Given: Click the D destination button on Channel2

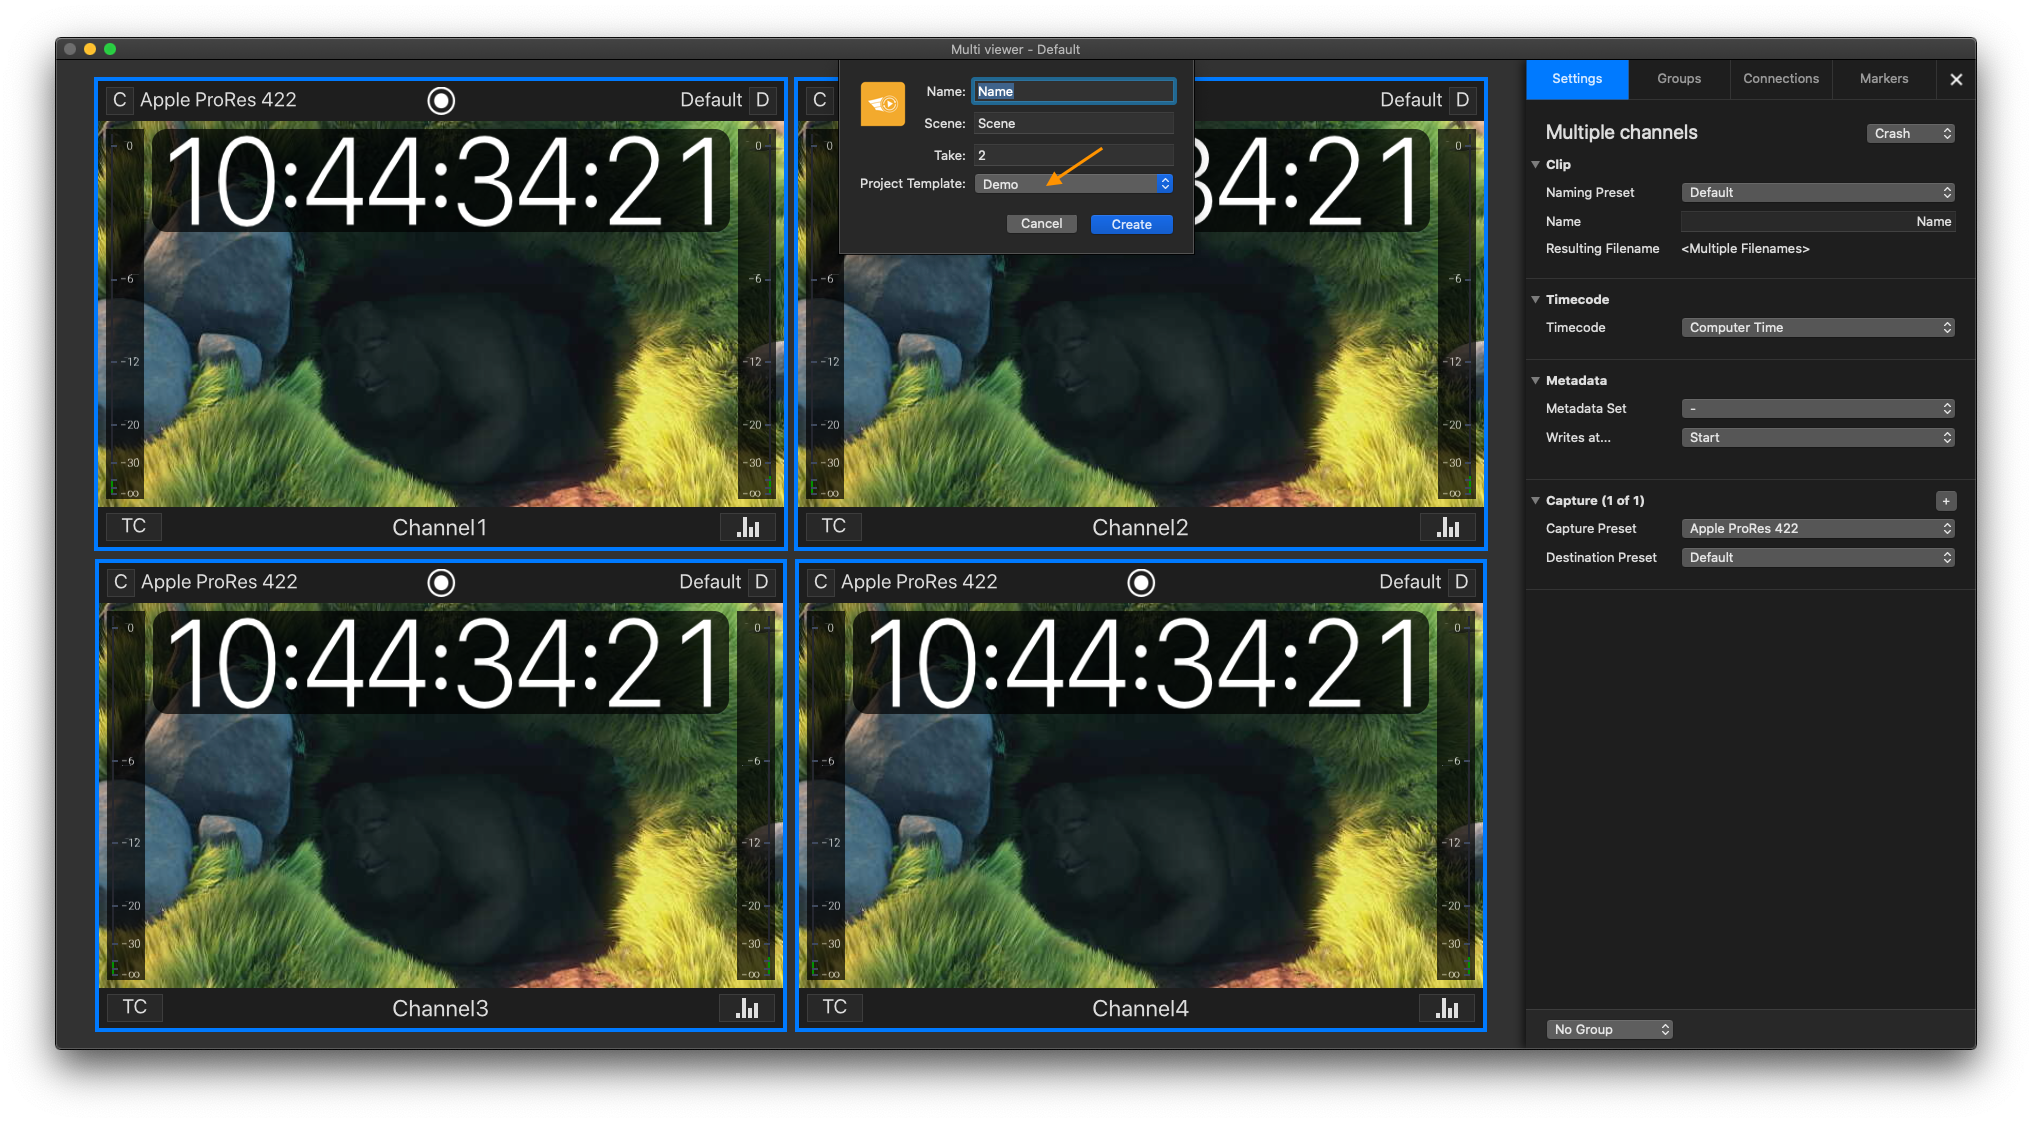Looking at the screenshot, I should [1462, 100].
